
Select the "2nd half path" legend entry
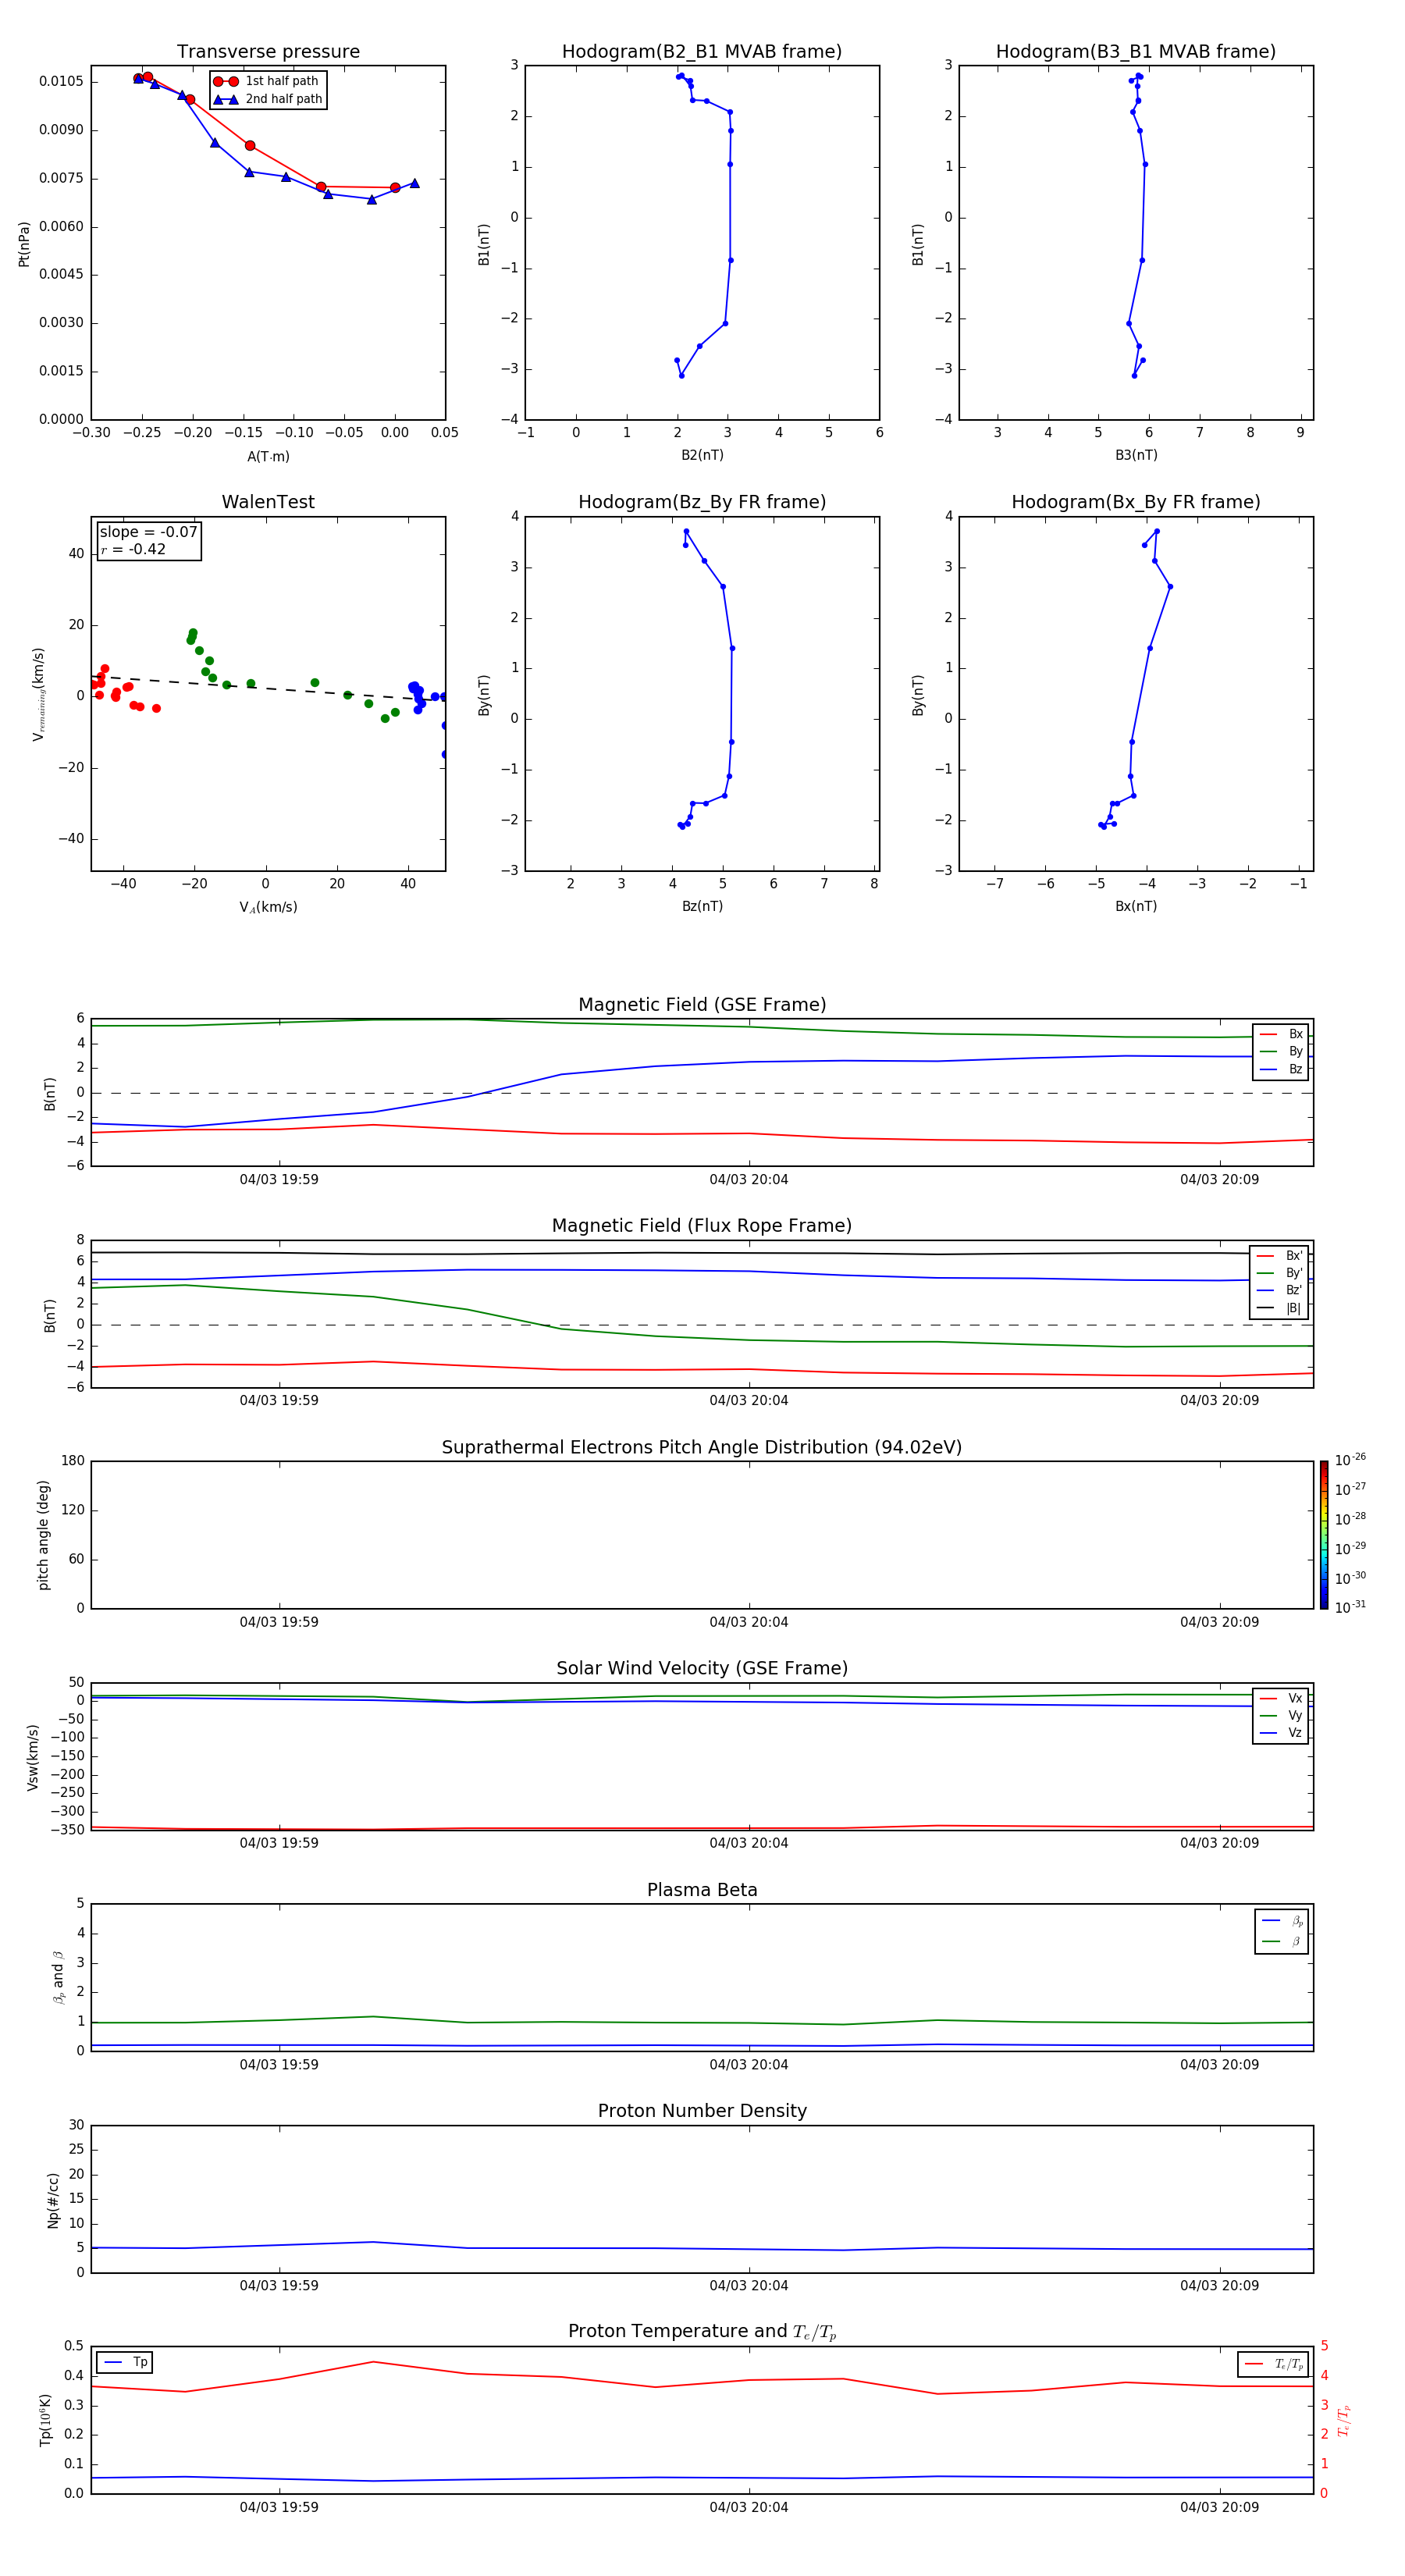pos(268,99)
